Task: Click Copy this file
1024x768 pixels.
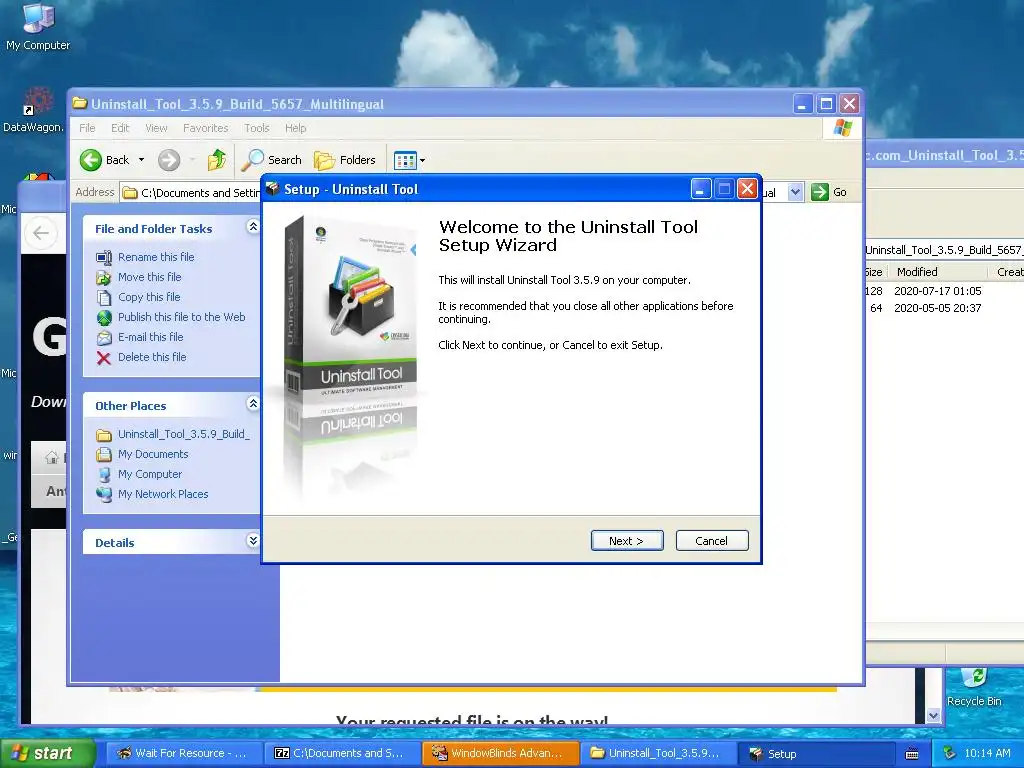Action: [149, 297]
